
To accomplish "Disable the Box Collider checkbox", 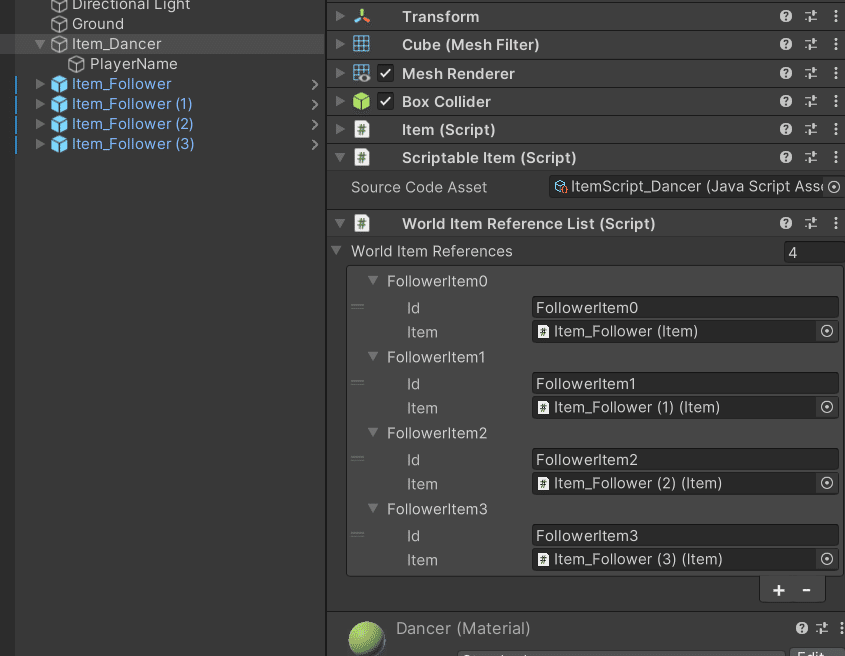I will click(385, 101).
